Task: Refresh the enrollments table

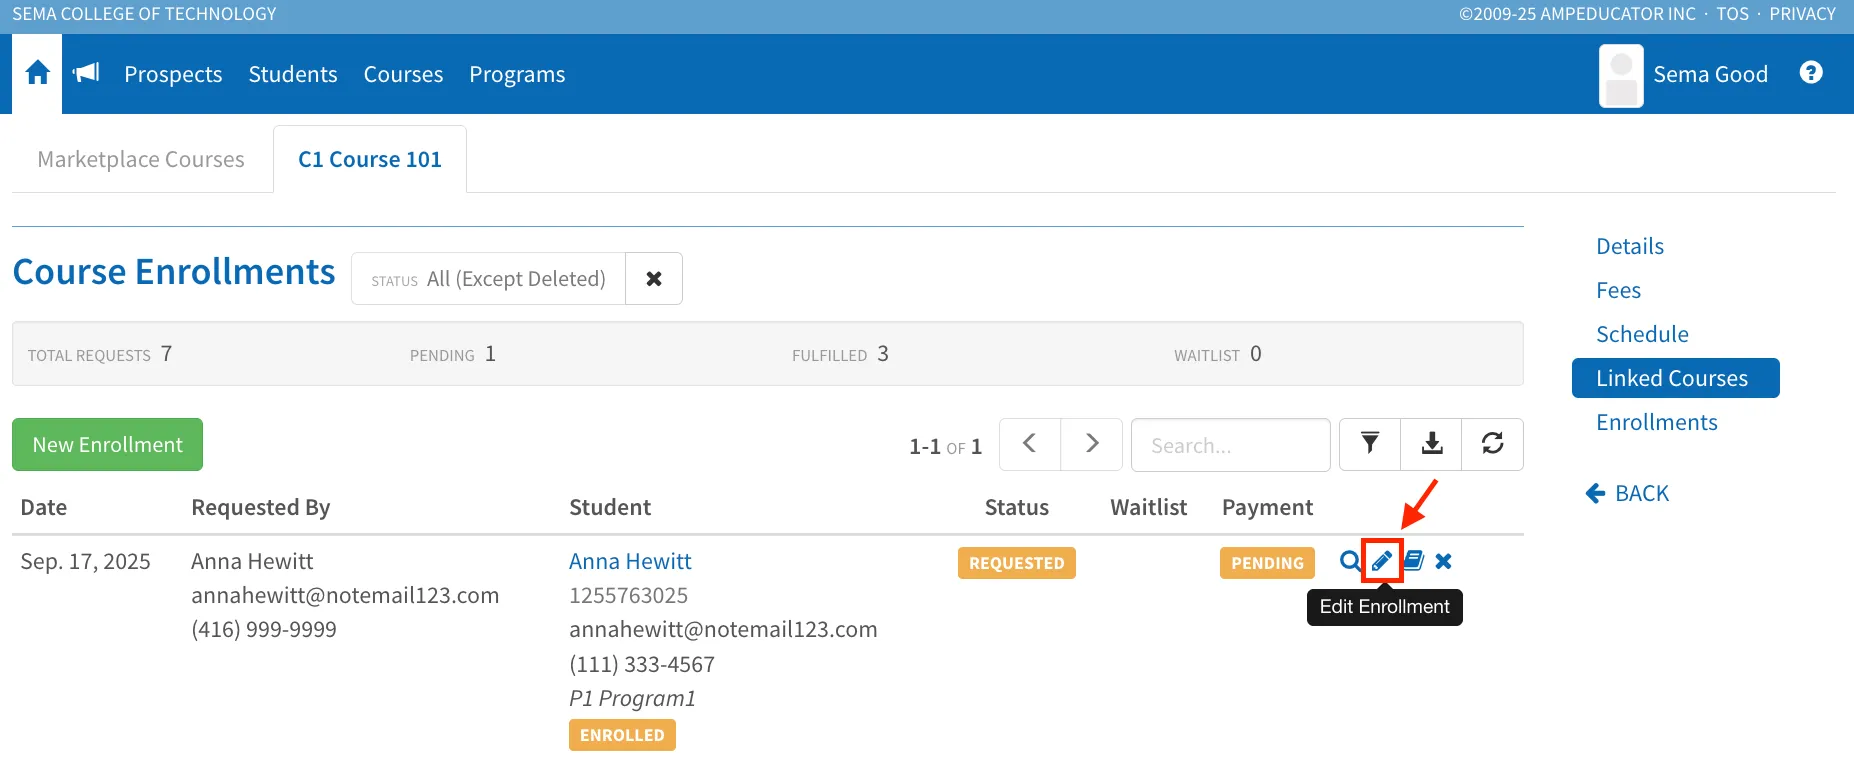Action: 1493,444
